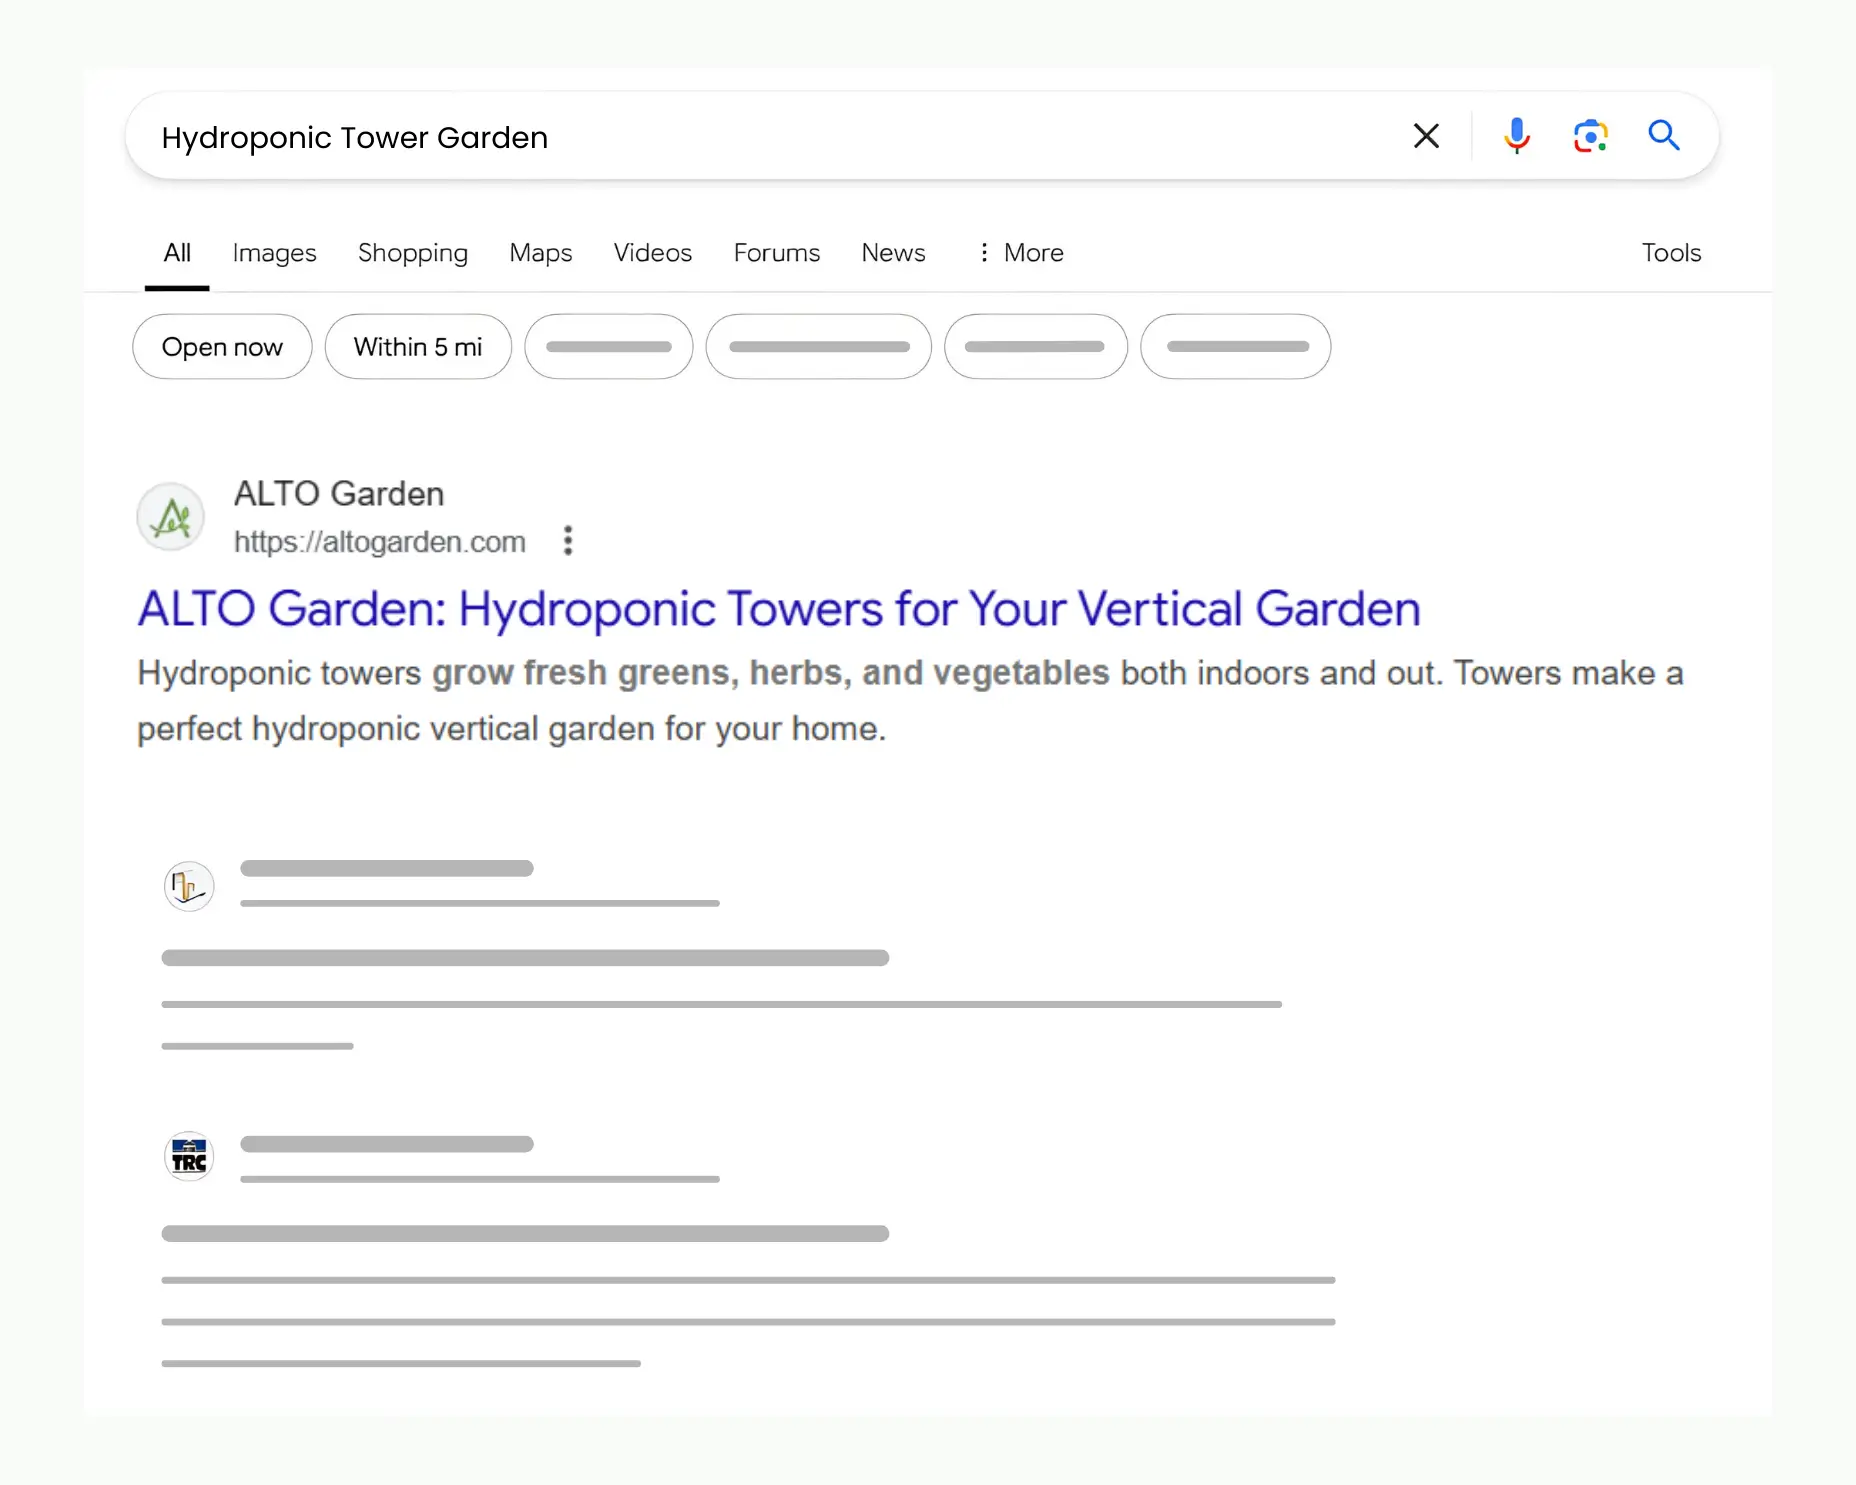Screen dimensions: 1856x1485
Task: Switch to the Shopping tab
Action: point(413,253)
